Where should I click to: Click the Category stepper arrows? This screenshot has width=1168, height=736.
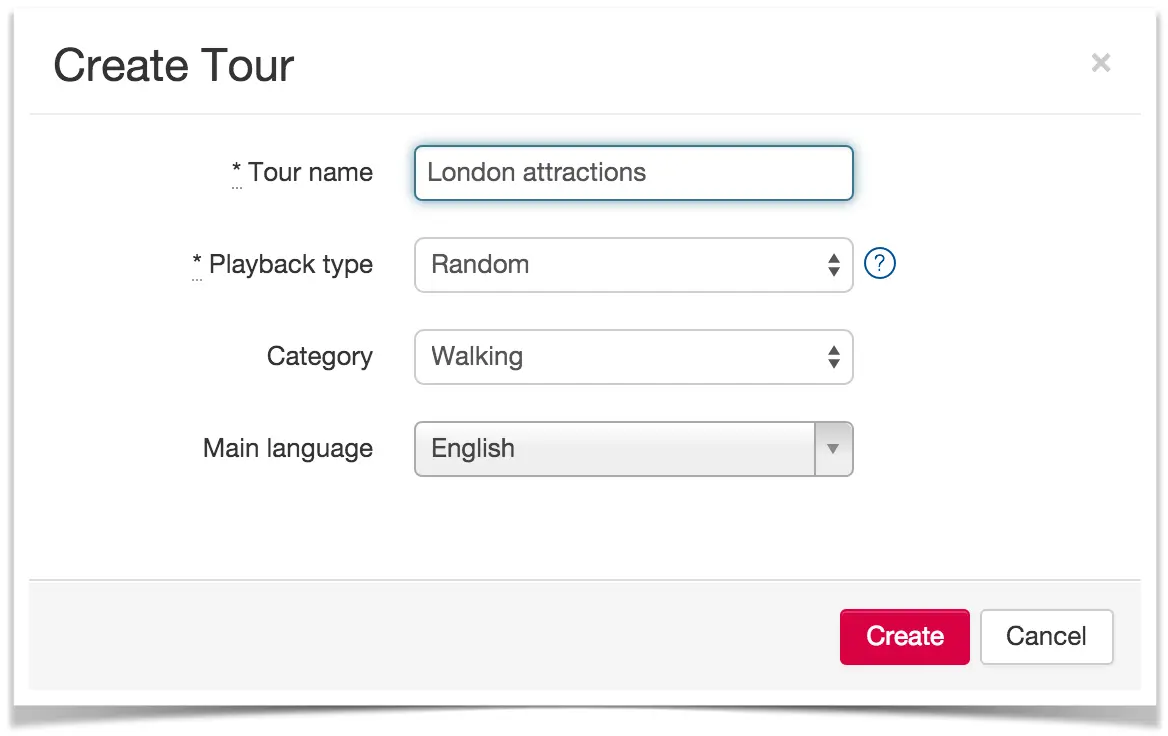pyautogui.click(x=834, y=357)
